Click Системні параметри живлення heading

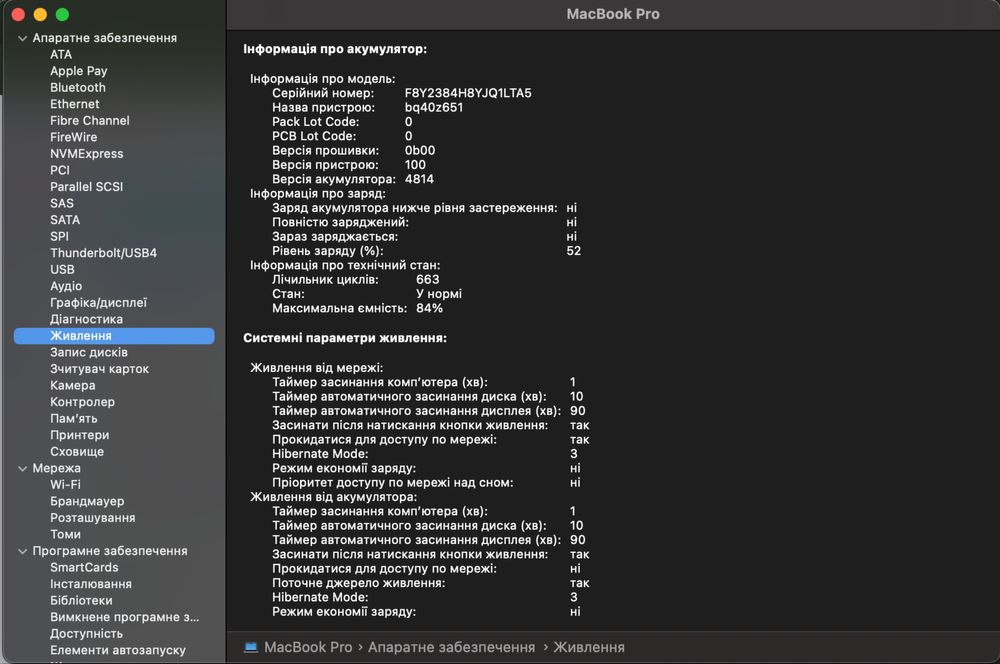click(x=345, y=339)
